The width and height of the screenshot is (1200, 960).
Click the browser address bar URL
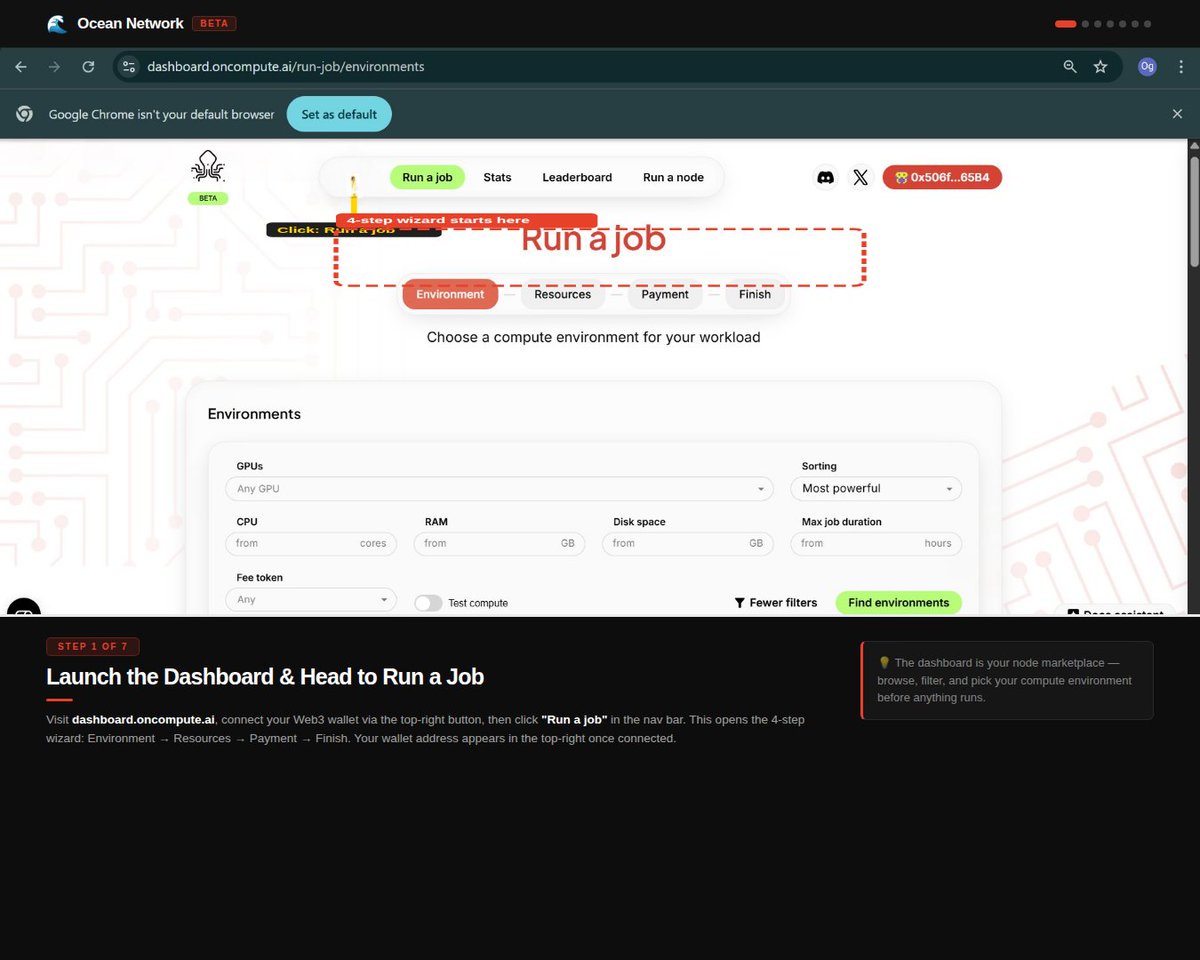[286, 67]
